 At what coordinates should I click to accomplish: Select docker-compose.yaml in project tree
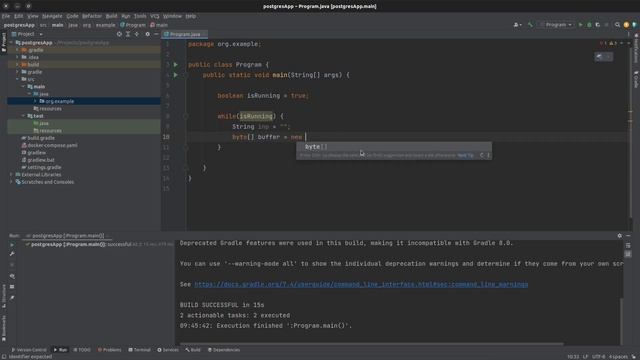[x=49, y=145]
